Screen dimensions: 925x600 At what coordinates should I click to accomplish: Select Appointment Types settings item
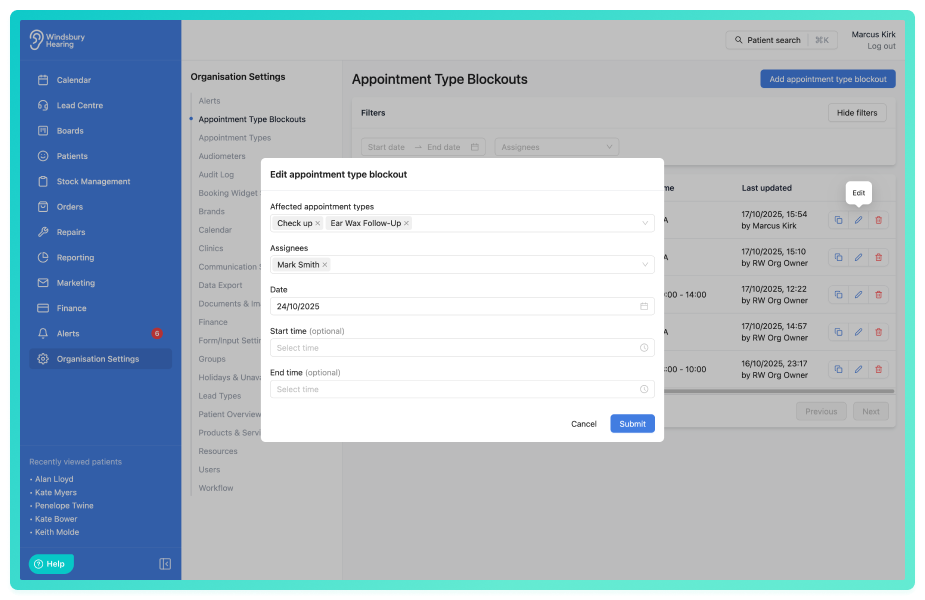tap(235, 138)
